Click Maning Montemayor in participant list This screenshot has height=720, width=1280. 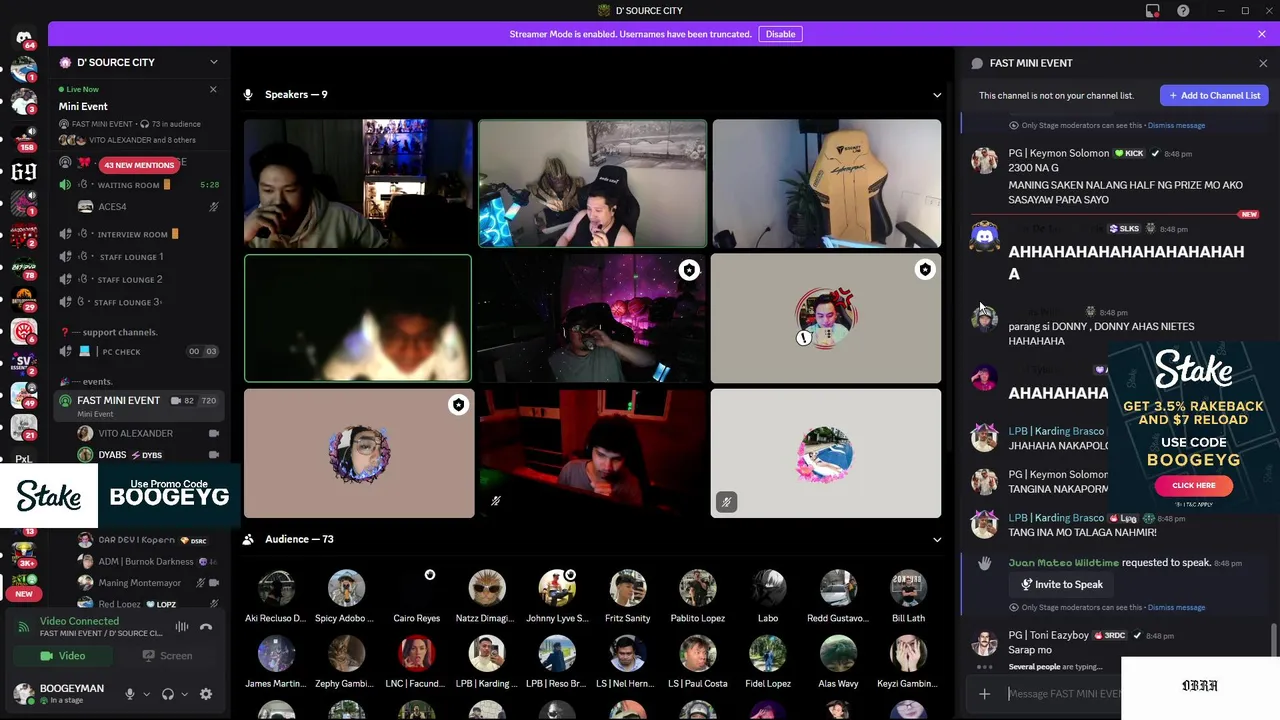coord(149,583)
